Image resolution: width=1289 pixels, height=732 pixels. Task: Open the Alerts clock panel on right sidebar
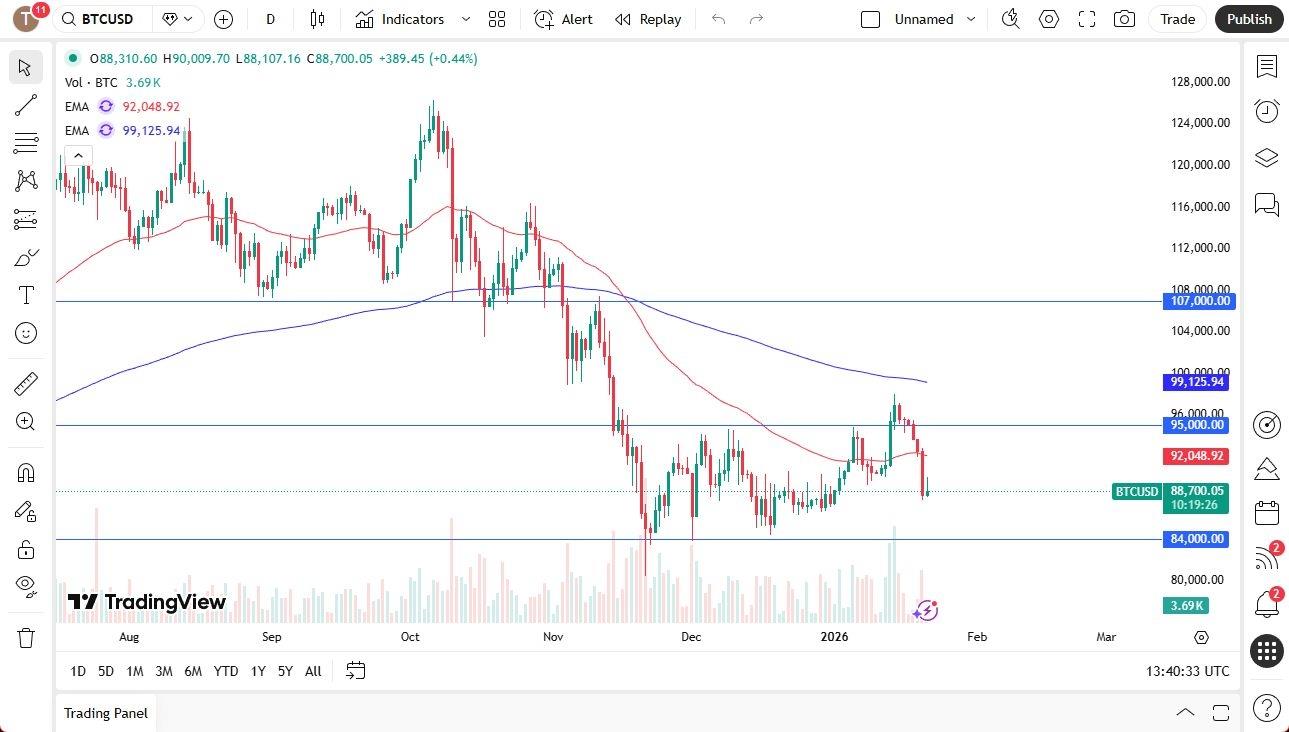(1266, 111)
